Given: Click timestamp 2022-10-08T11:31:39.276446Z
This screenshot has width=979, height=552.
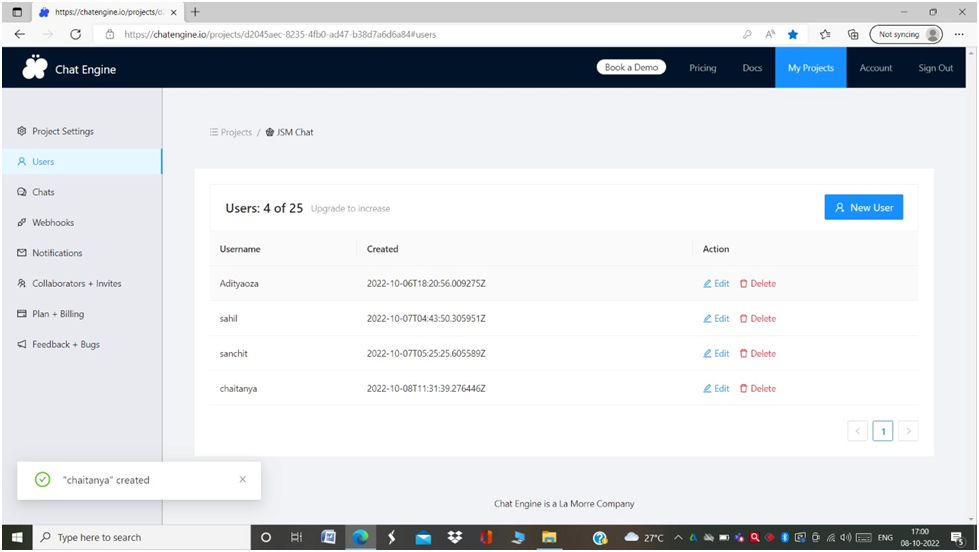Looking at the screenshot, I should click(426, 388).
